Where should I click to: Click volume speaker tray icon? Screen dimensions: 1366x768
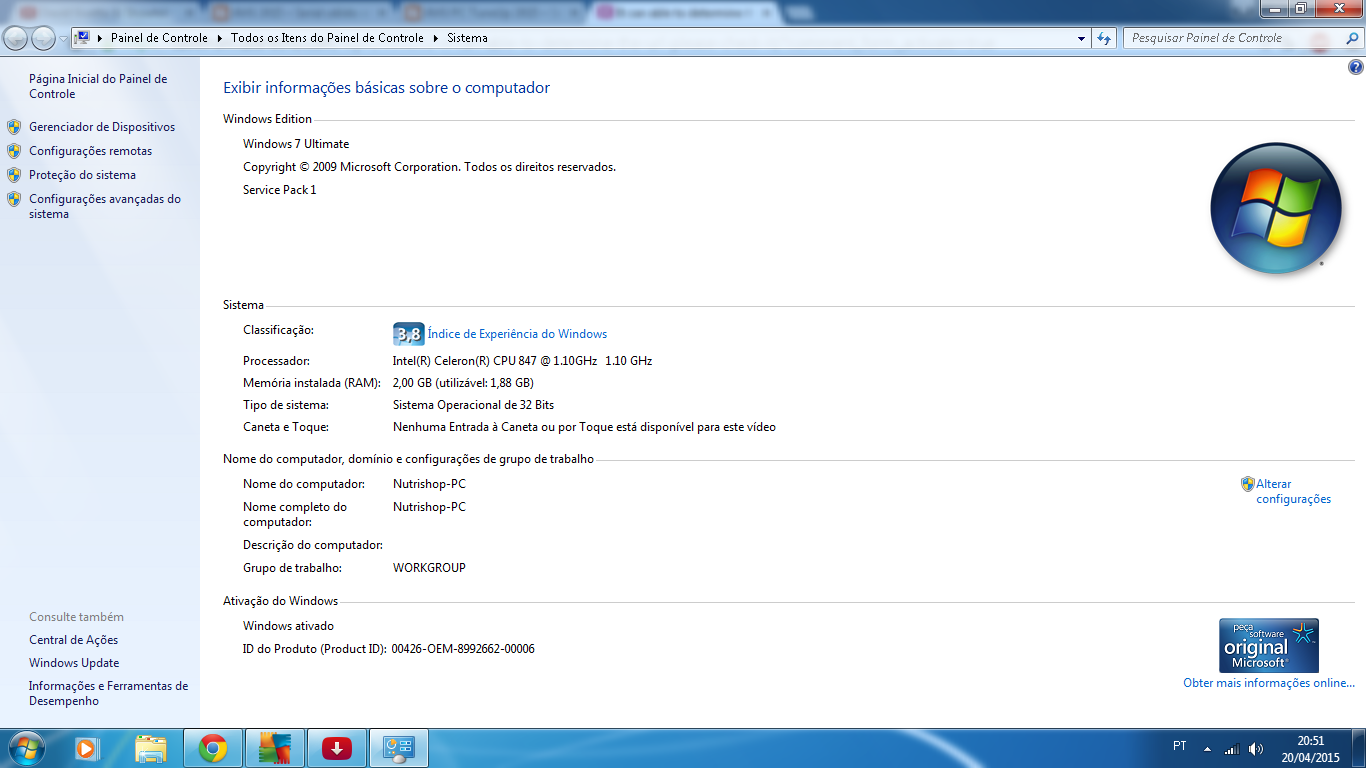click(x=1256, y=748)
